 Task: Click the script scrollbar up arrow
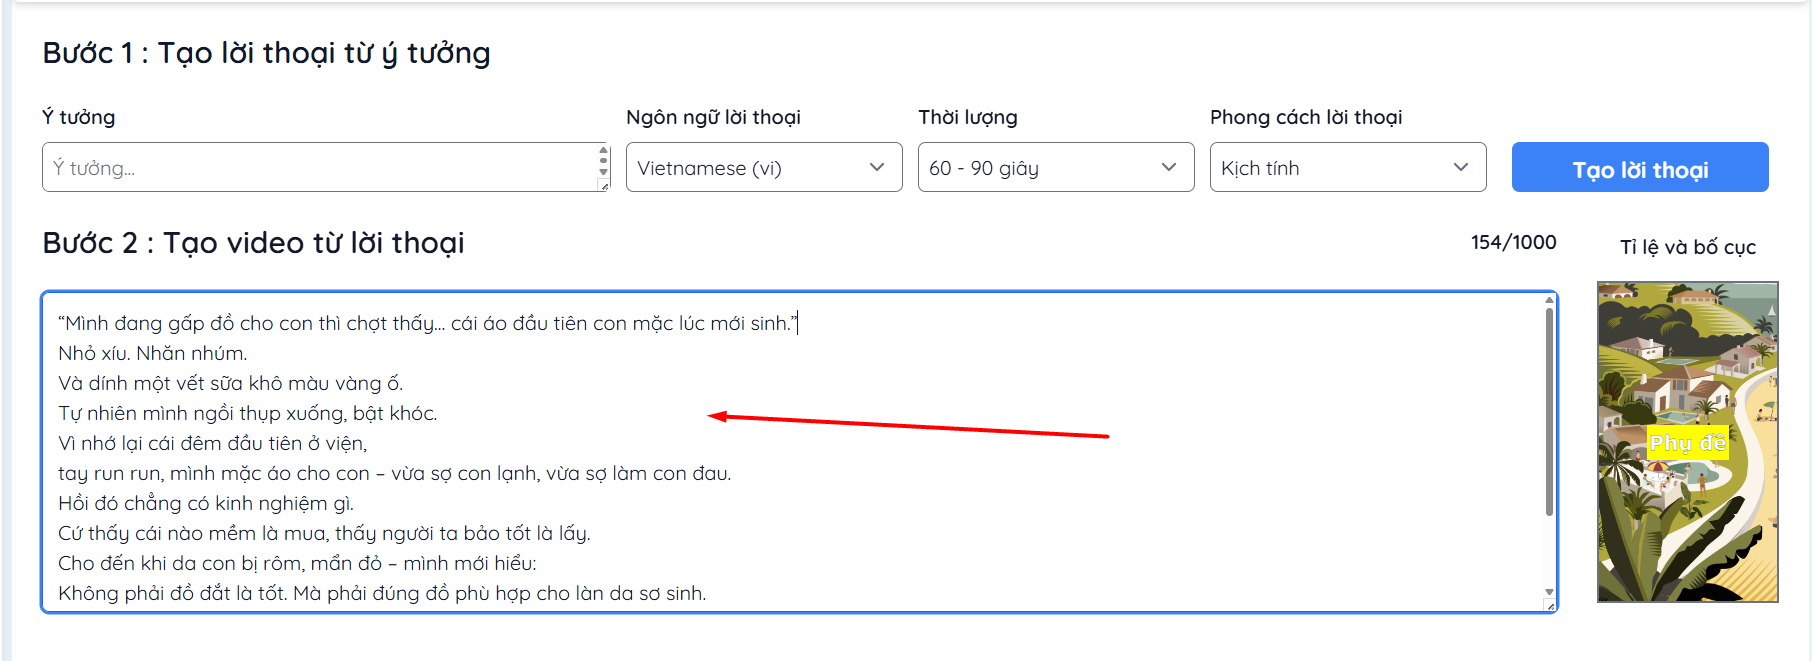pyautogui.click(x=1549, y=300)
